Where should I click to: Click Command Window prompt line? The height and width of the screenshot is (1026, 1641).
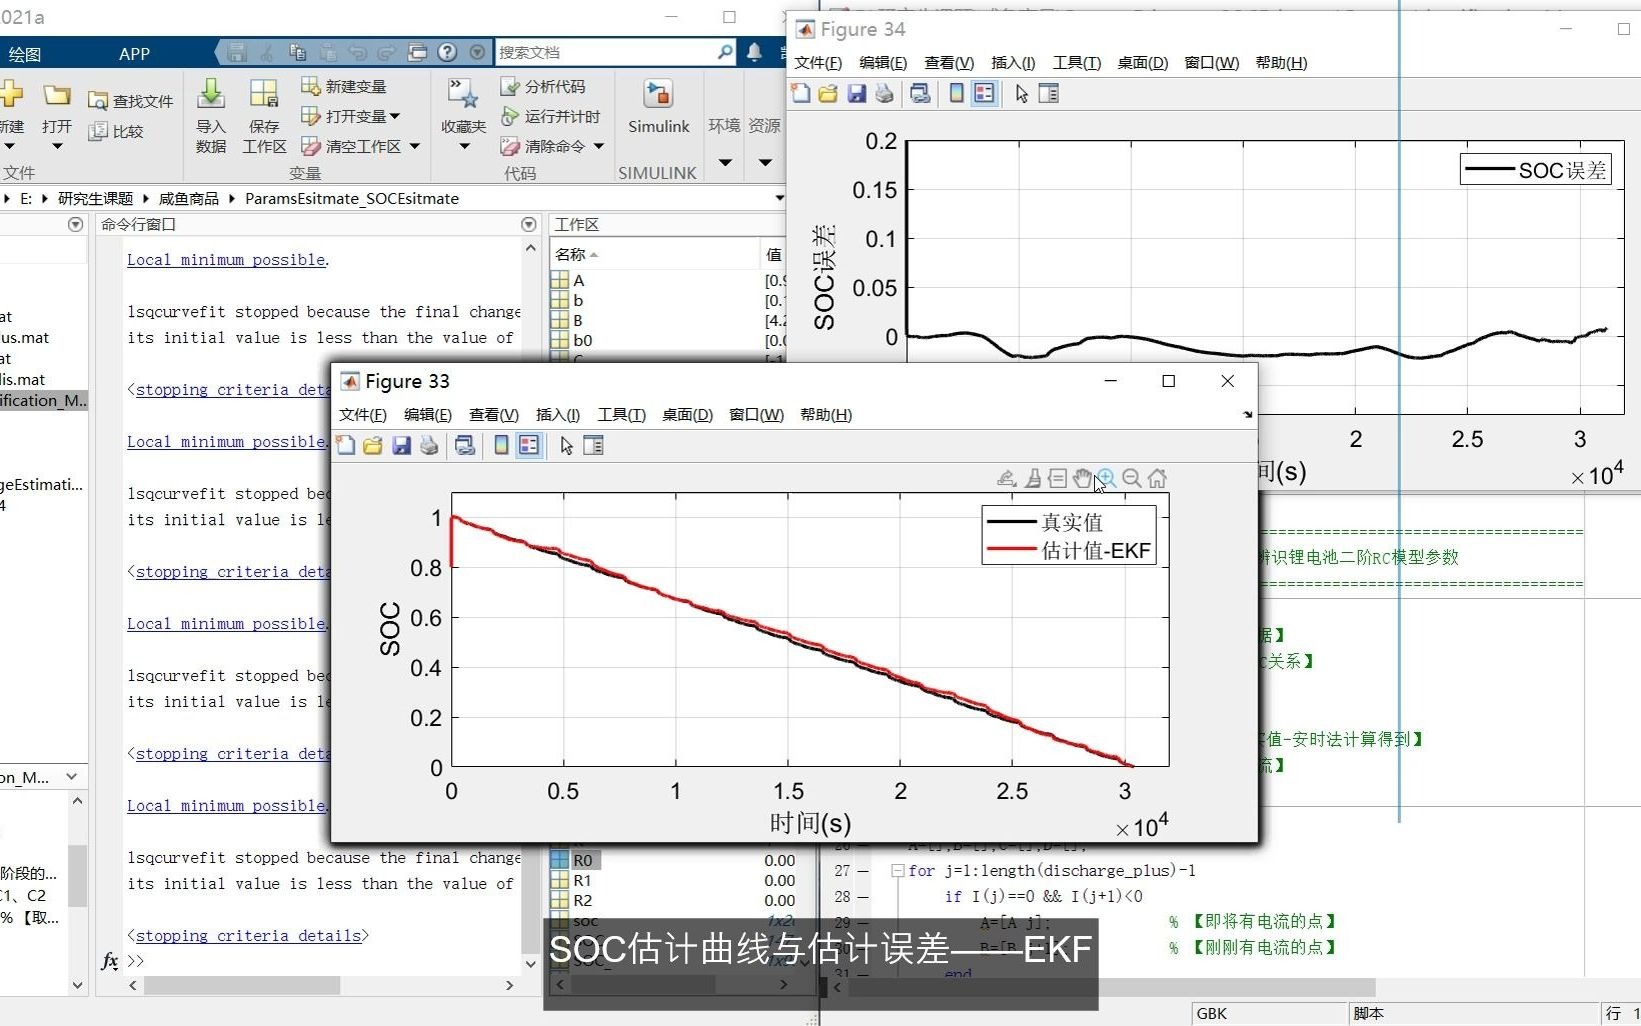(320, 961)
